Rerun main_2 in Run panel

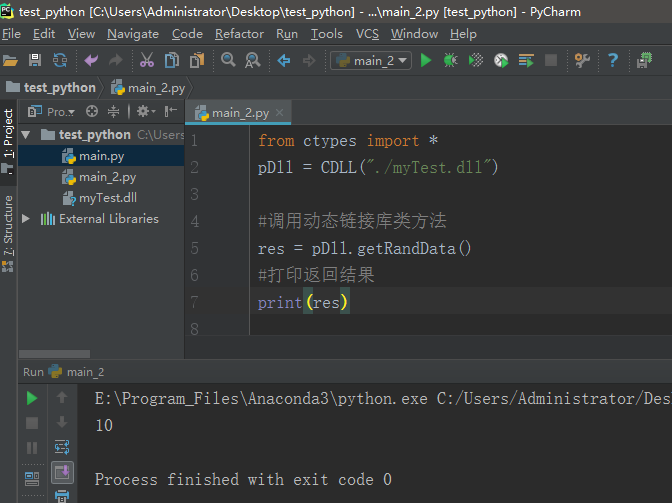pyautogui.click(x=32, y=398)
